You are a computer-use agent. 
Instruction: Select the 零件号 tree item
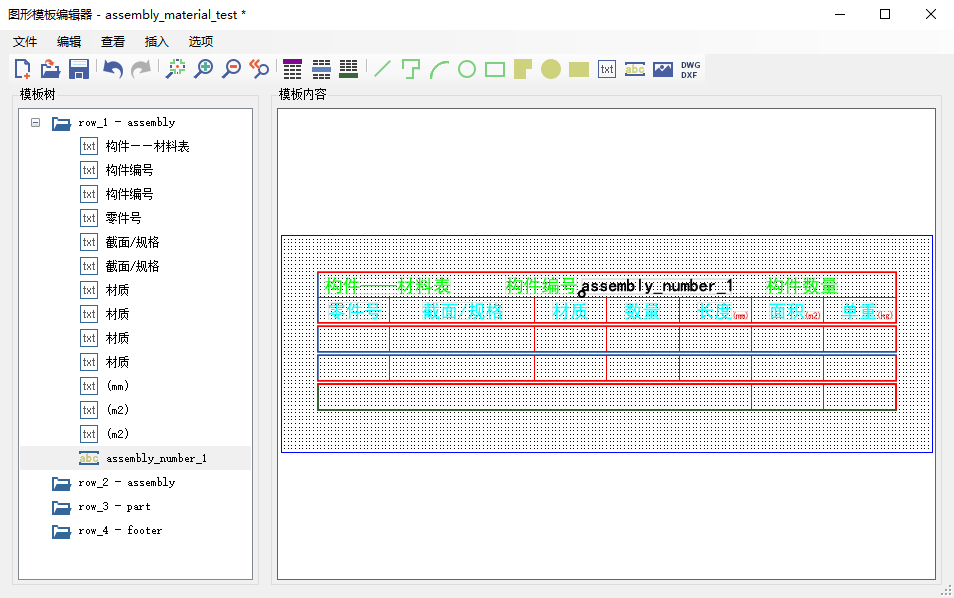tap(124, 218)
